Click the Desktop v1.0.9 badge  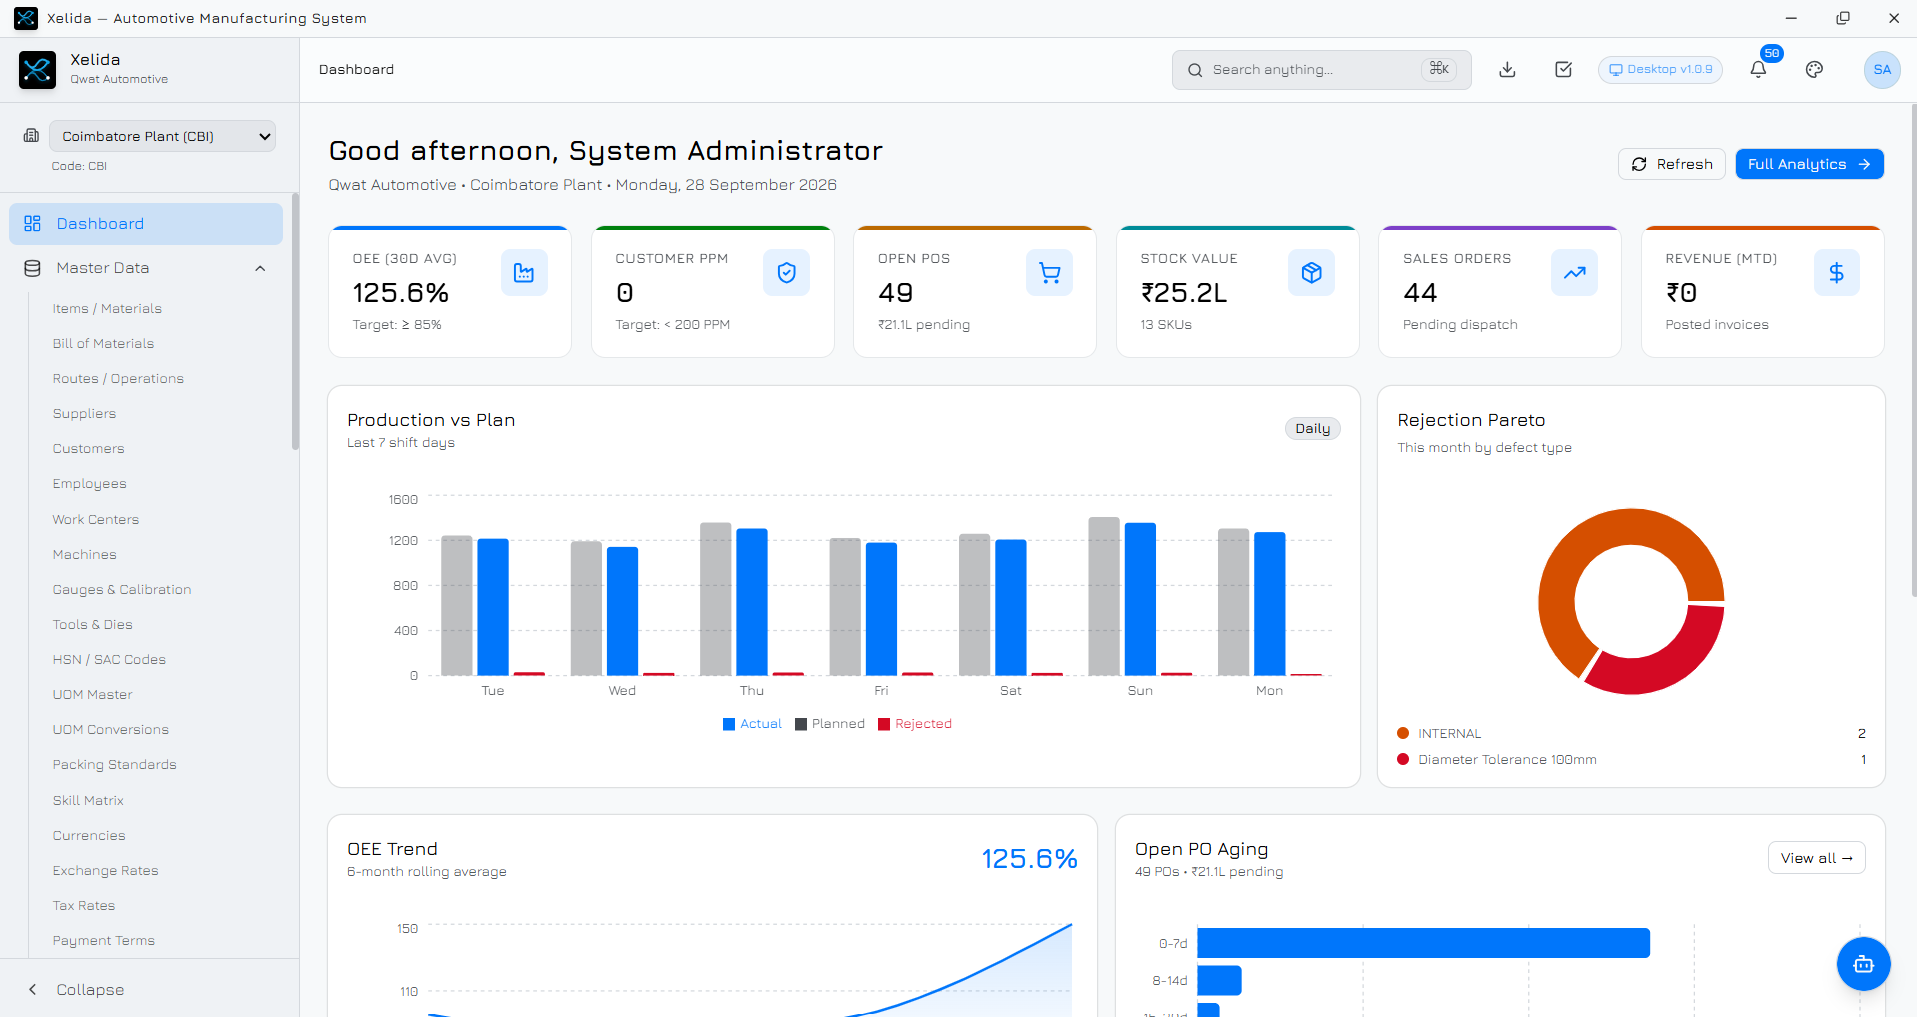1660,70
